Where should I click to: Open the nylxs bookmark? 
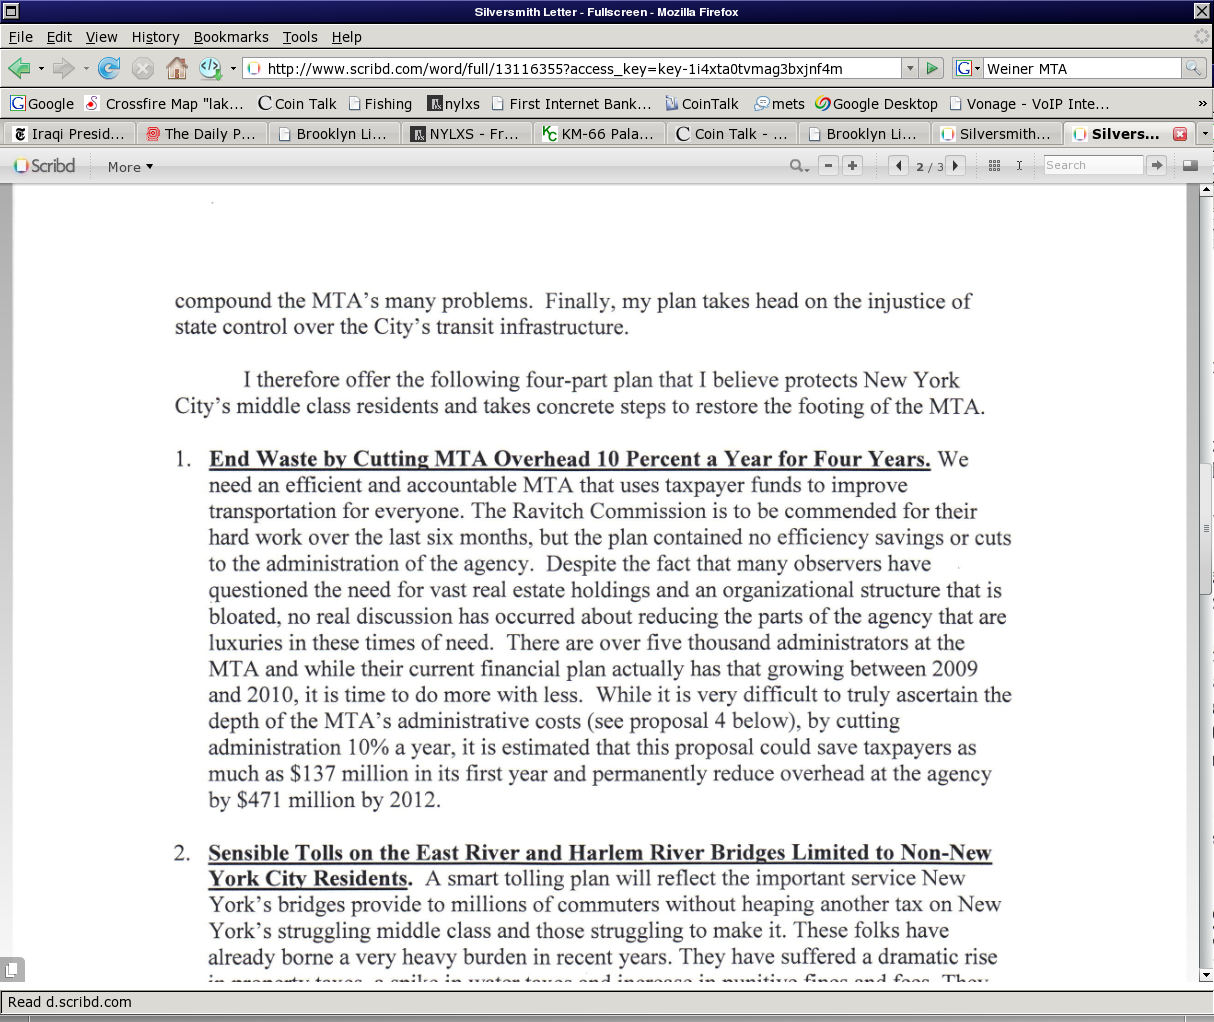454,104
